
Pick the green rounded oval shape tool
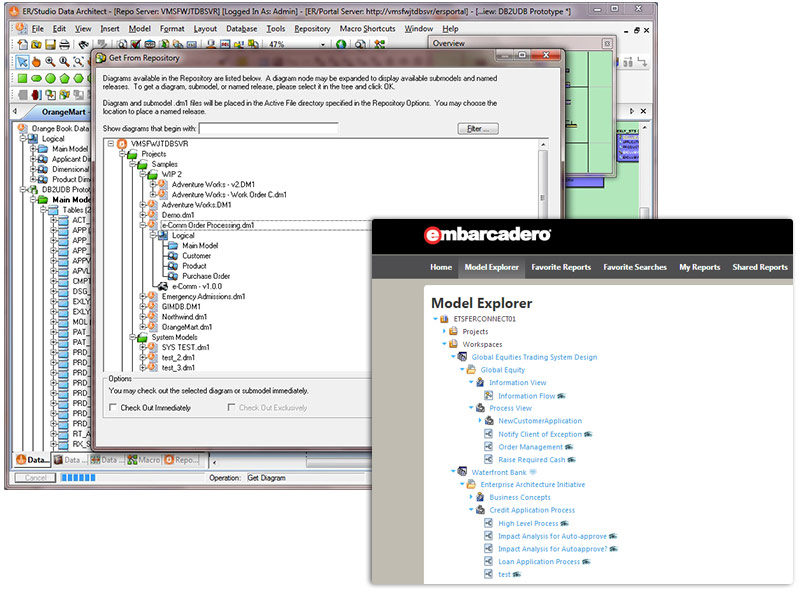(36, 79)
